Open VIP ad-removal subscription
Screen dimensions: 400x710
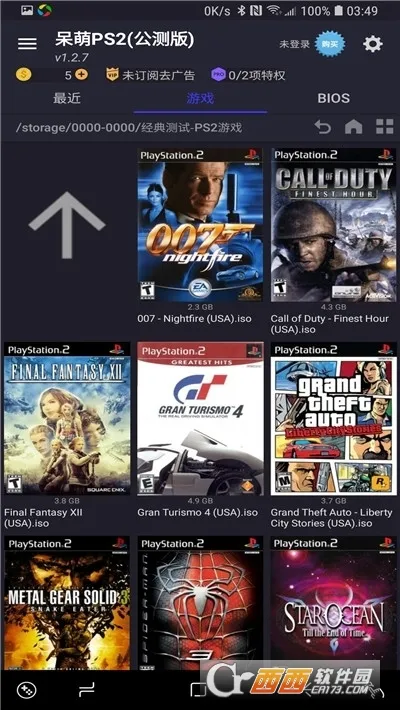tap(150, 75)
